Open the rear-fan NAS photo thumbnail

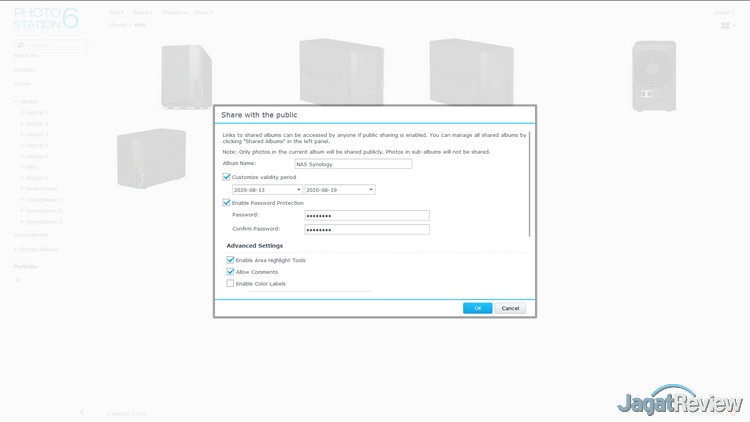tap(654, 76)
